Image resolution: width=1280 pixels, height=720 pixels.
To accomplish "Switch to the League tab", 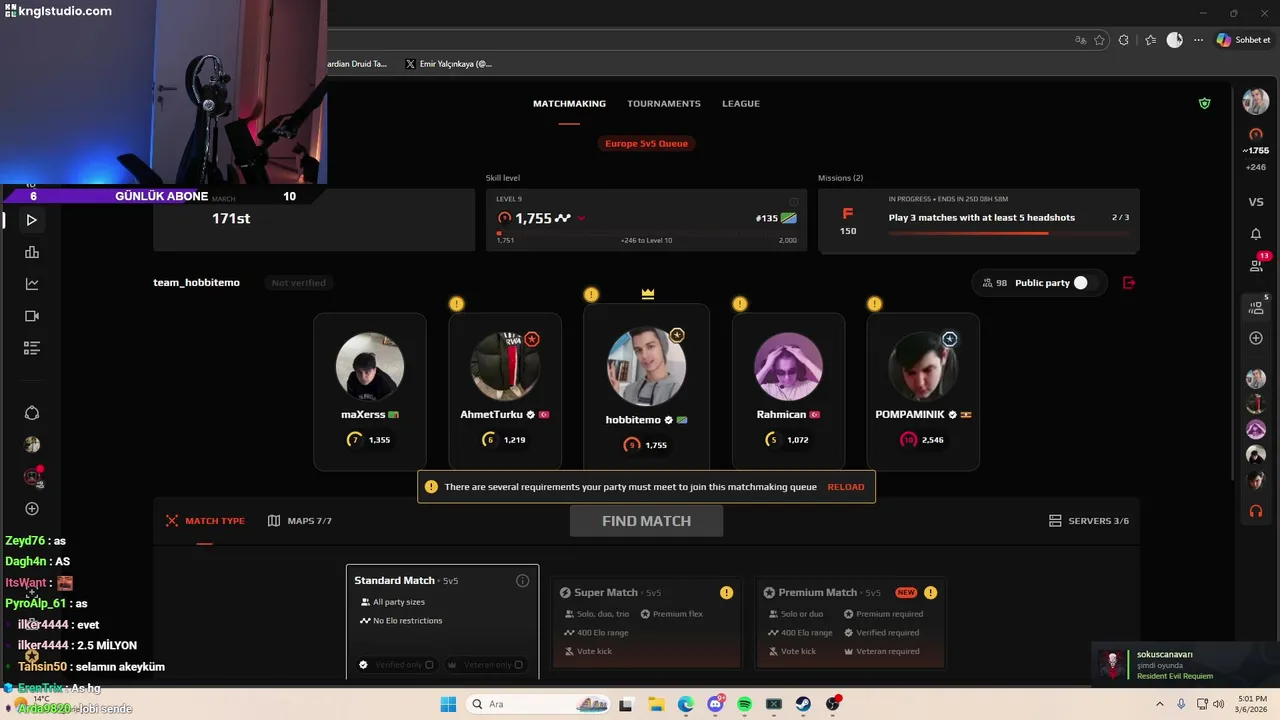I will coord(741,103).
